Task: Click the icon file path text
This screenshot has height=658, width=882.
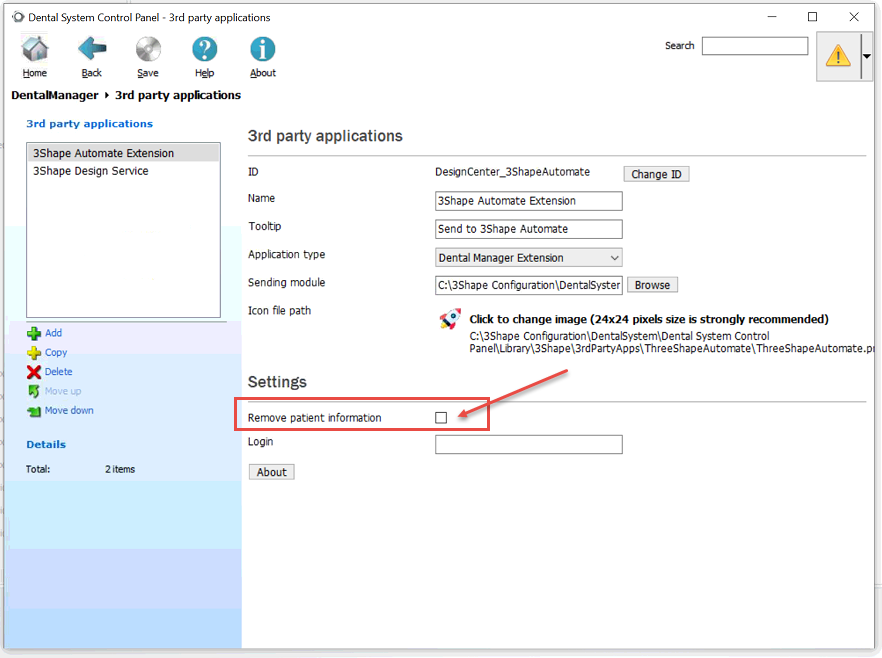Action: click(x=672, y=342)
